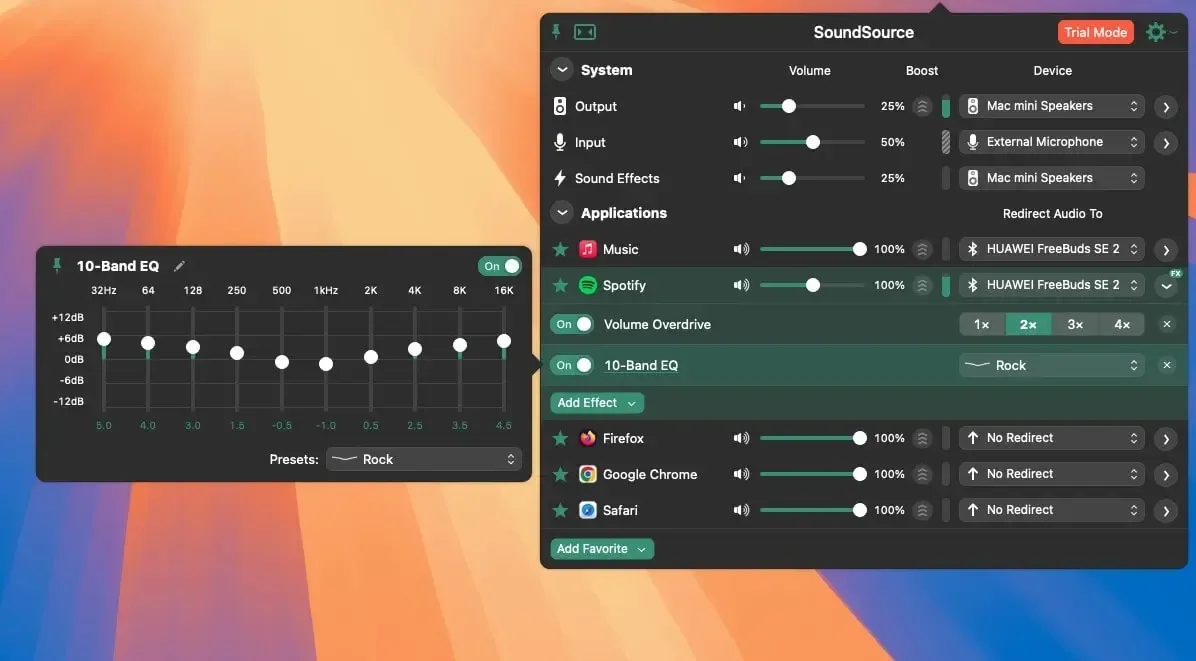Collapse the System section
Screen dimensions: 1196x661
tap(562, 69)
